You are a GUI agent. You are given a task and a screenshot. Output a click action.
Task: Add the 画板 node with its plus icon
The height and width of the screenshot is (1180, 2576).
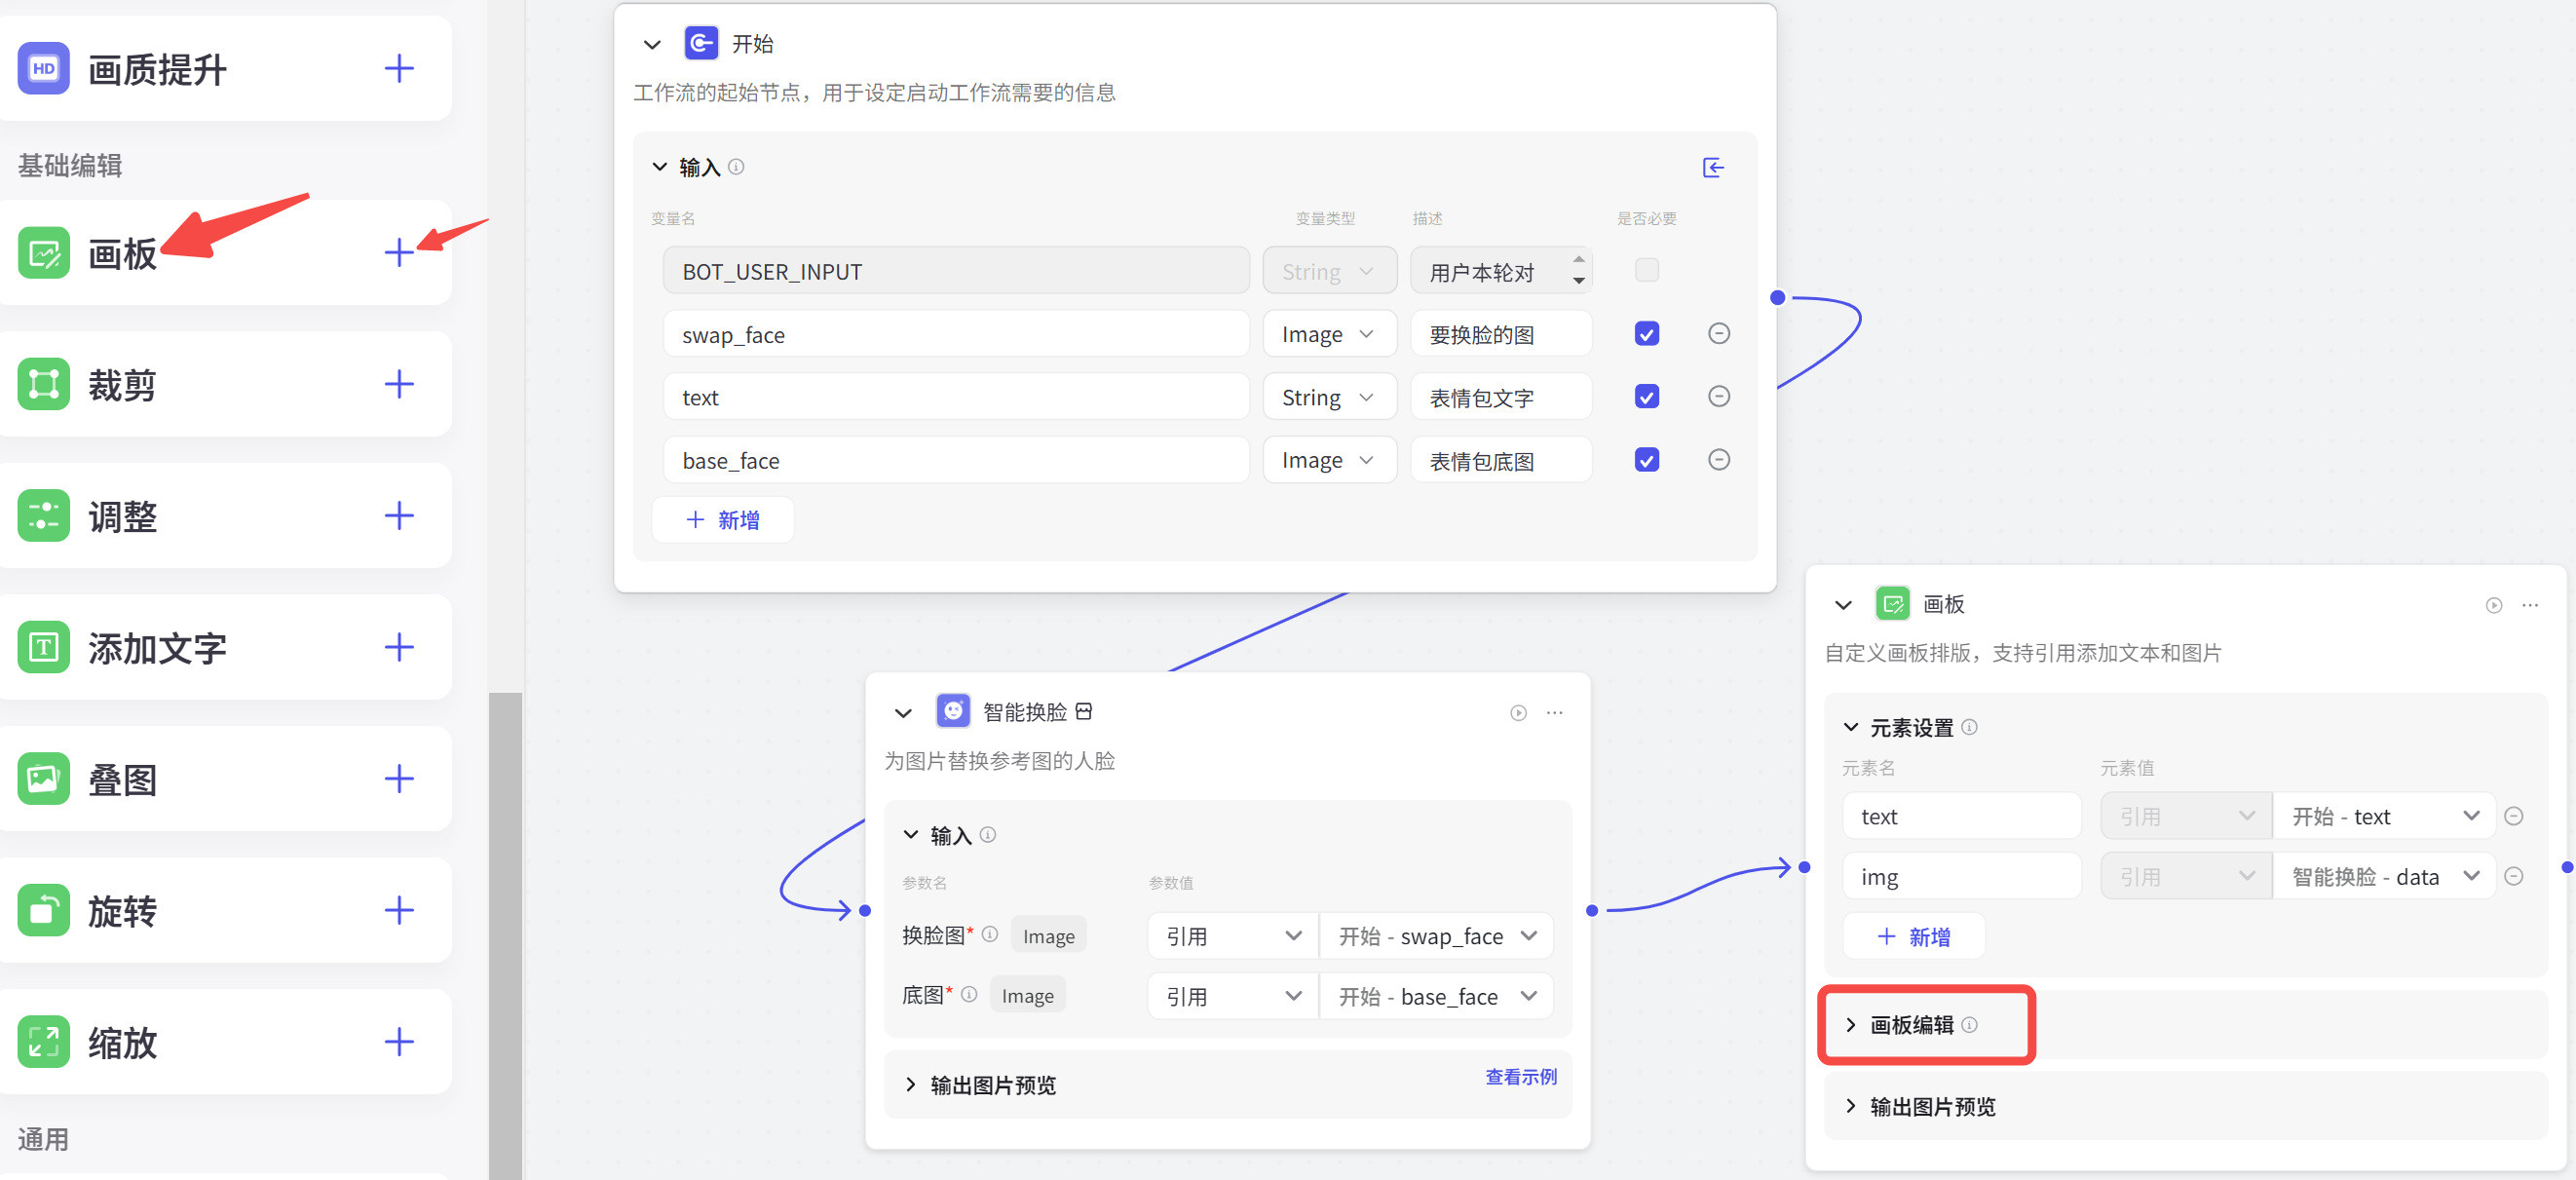click(x=399, y=252)
